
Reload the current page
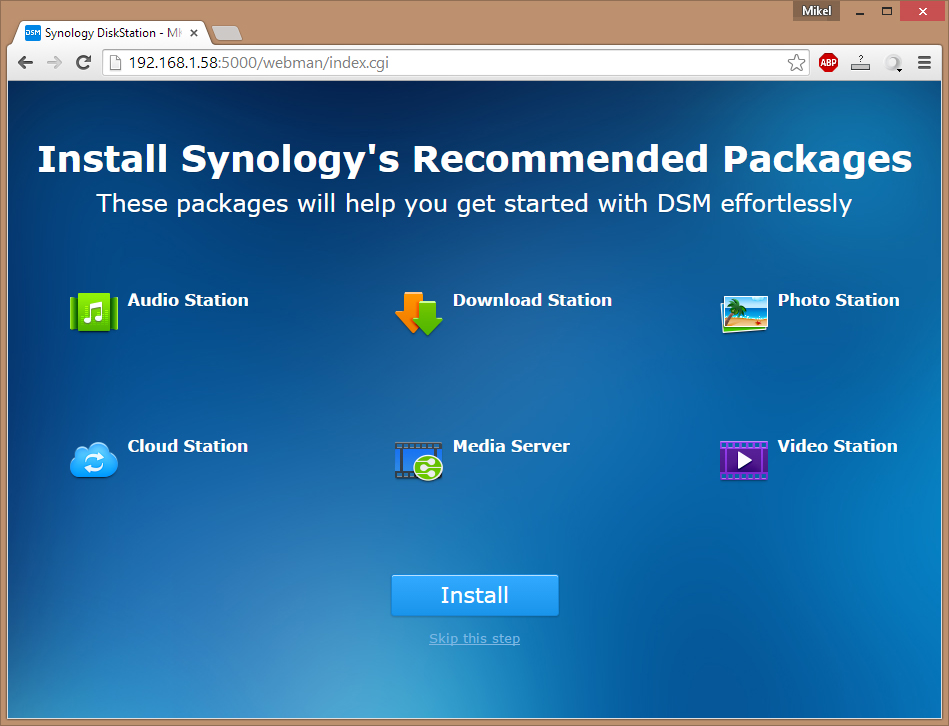point(84,62)
